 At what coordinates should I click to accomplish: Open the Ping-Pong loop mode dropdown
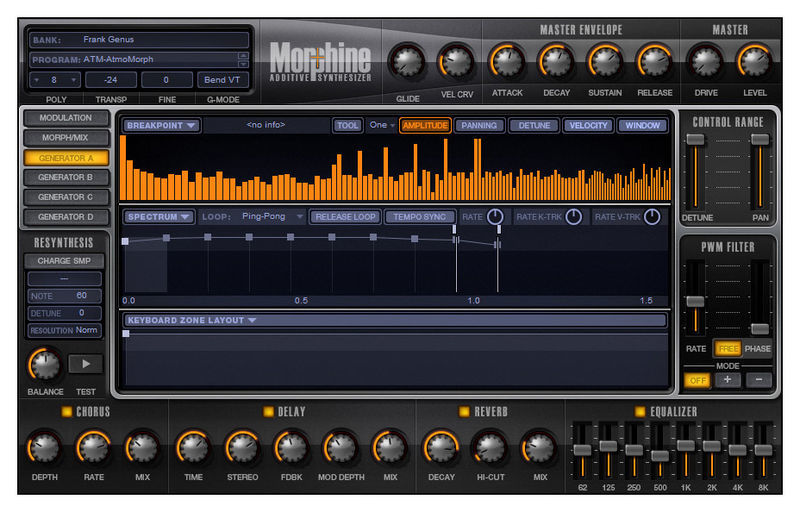(x=272, y=217)
